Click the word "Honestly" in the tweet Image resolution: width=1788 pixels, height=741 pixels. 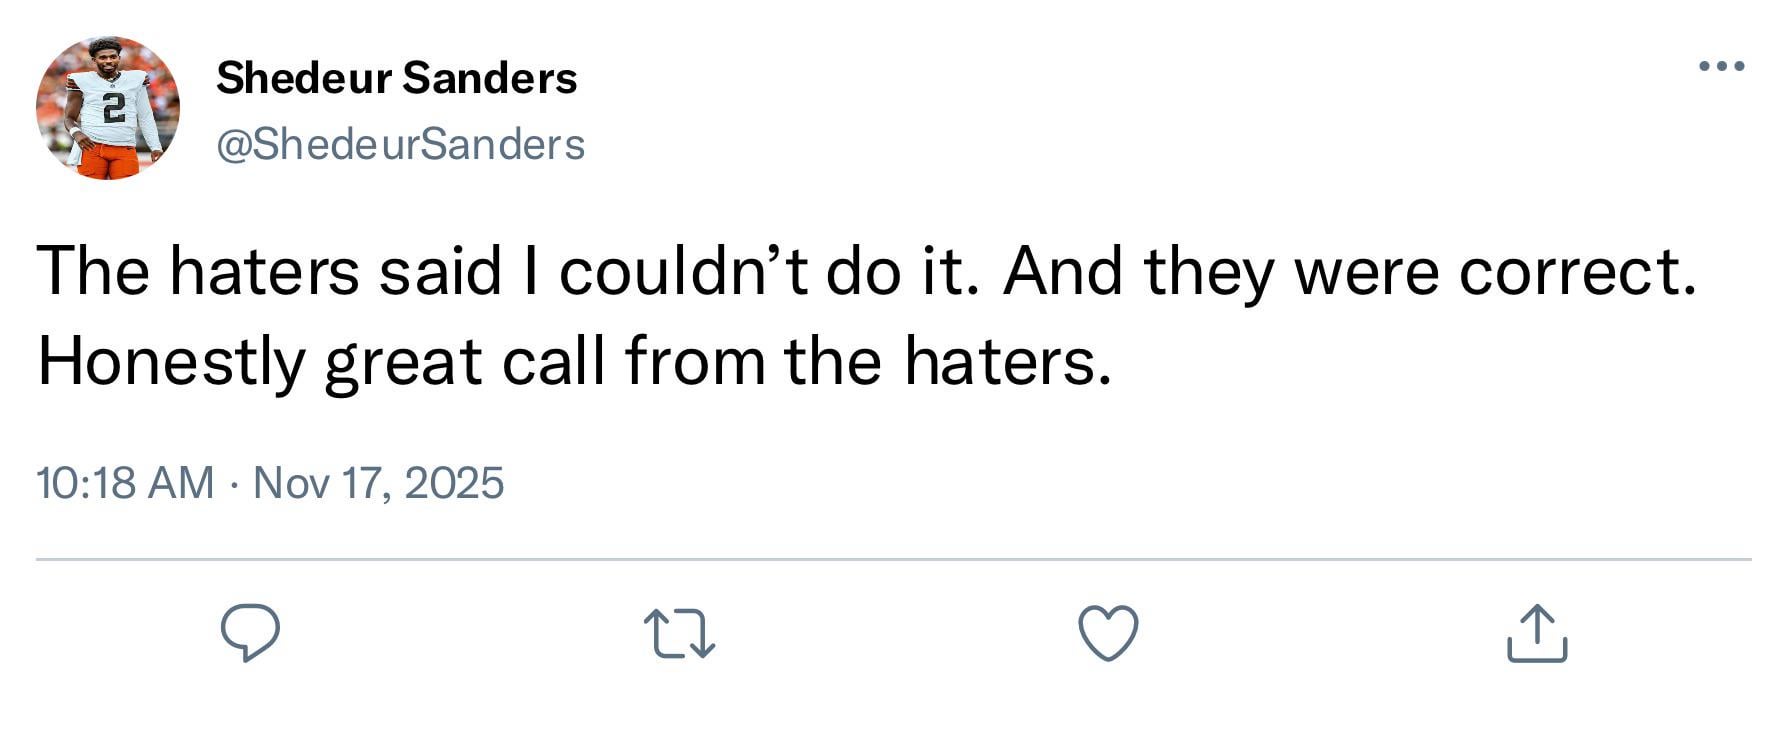170,361
